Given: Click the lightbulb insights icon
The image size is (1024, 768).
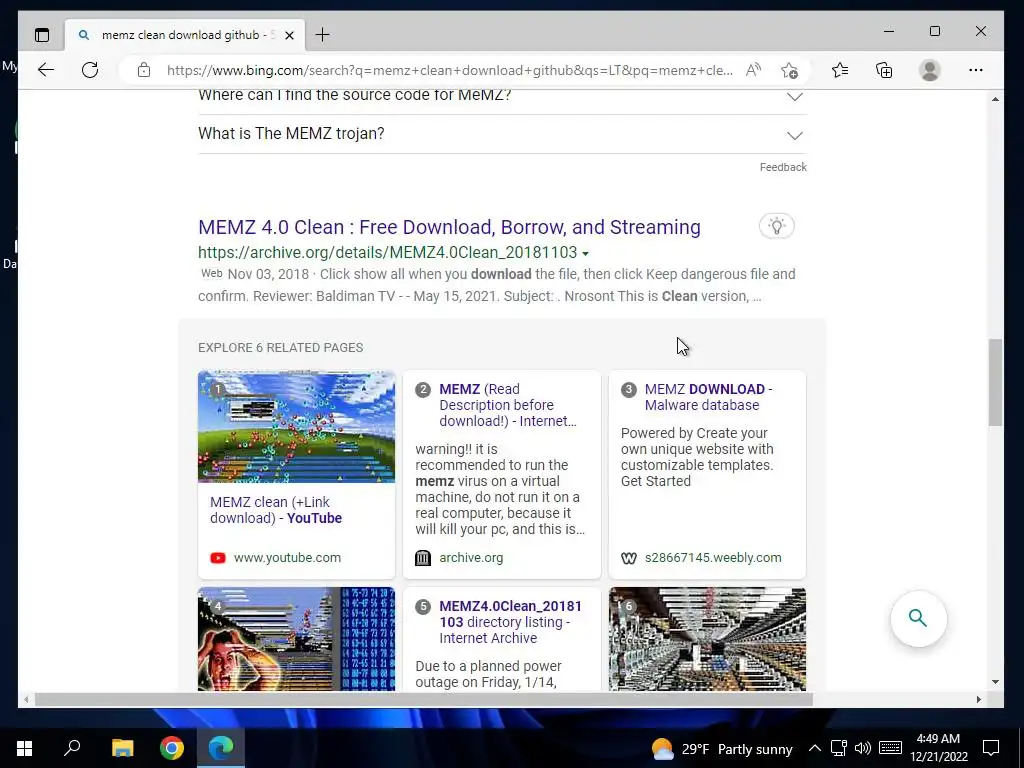Looking at the screenshot, I should (x=776, y=227).
